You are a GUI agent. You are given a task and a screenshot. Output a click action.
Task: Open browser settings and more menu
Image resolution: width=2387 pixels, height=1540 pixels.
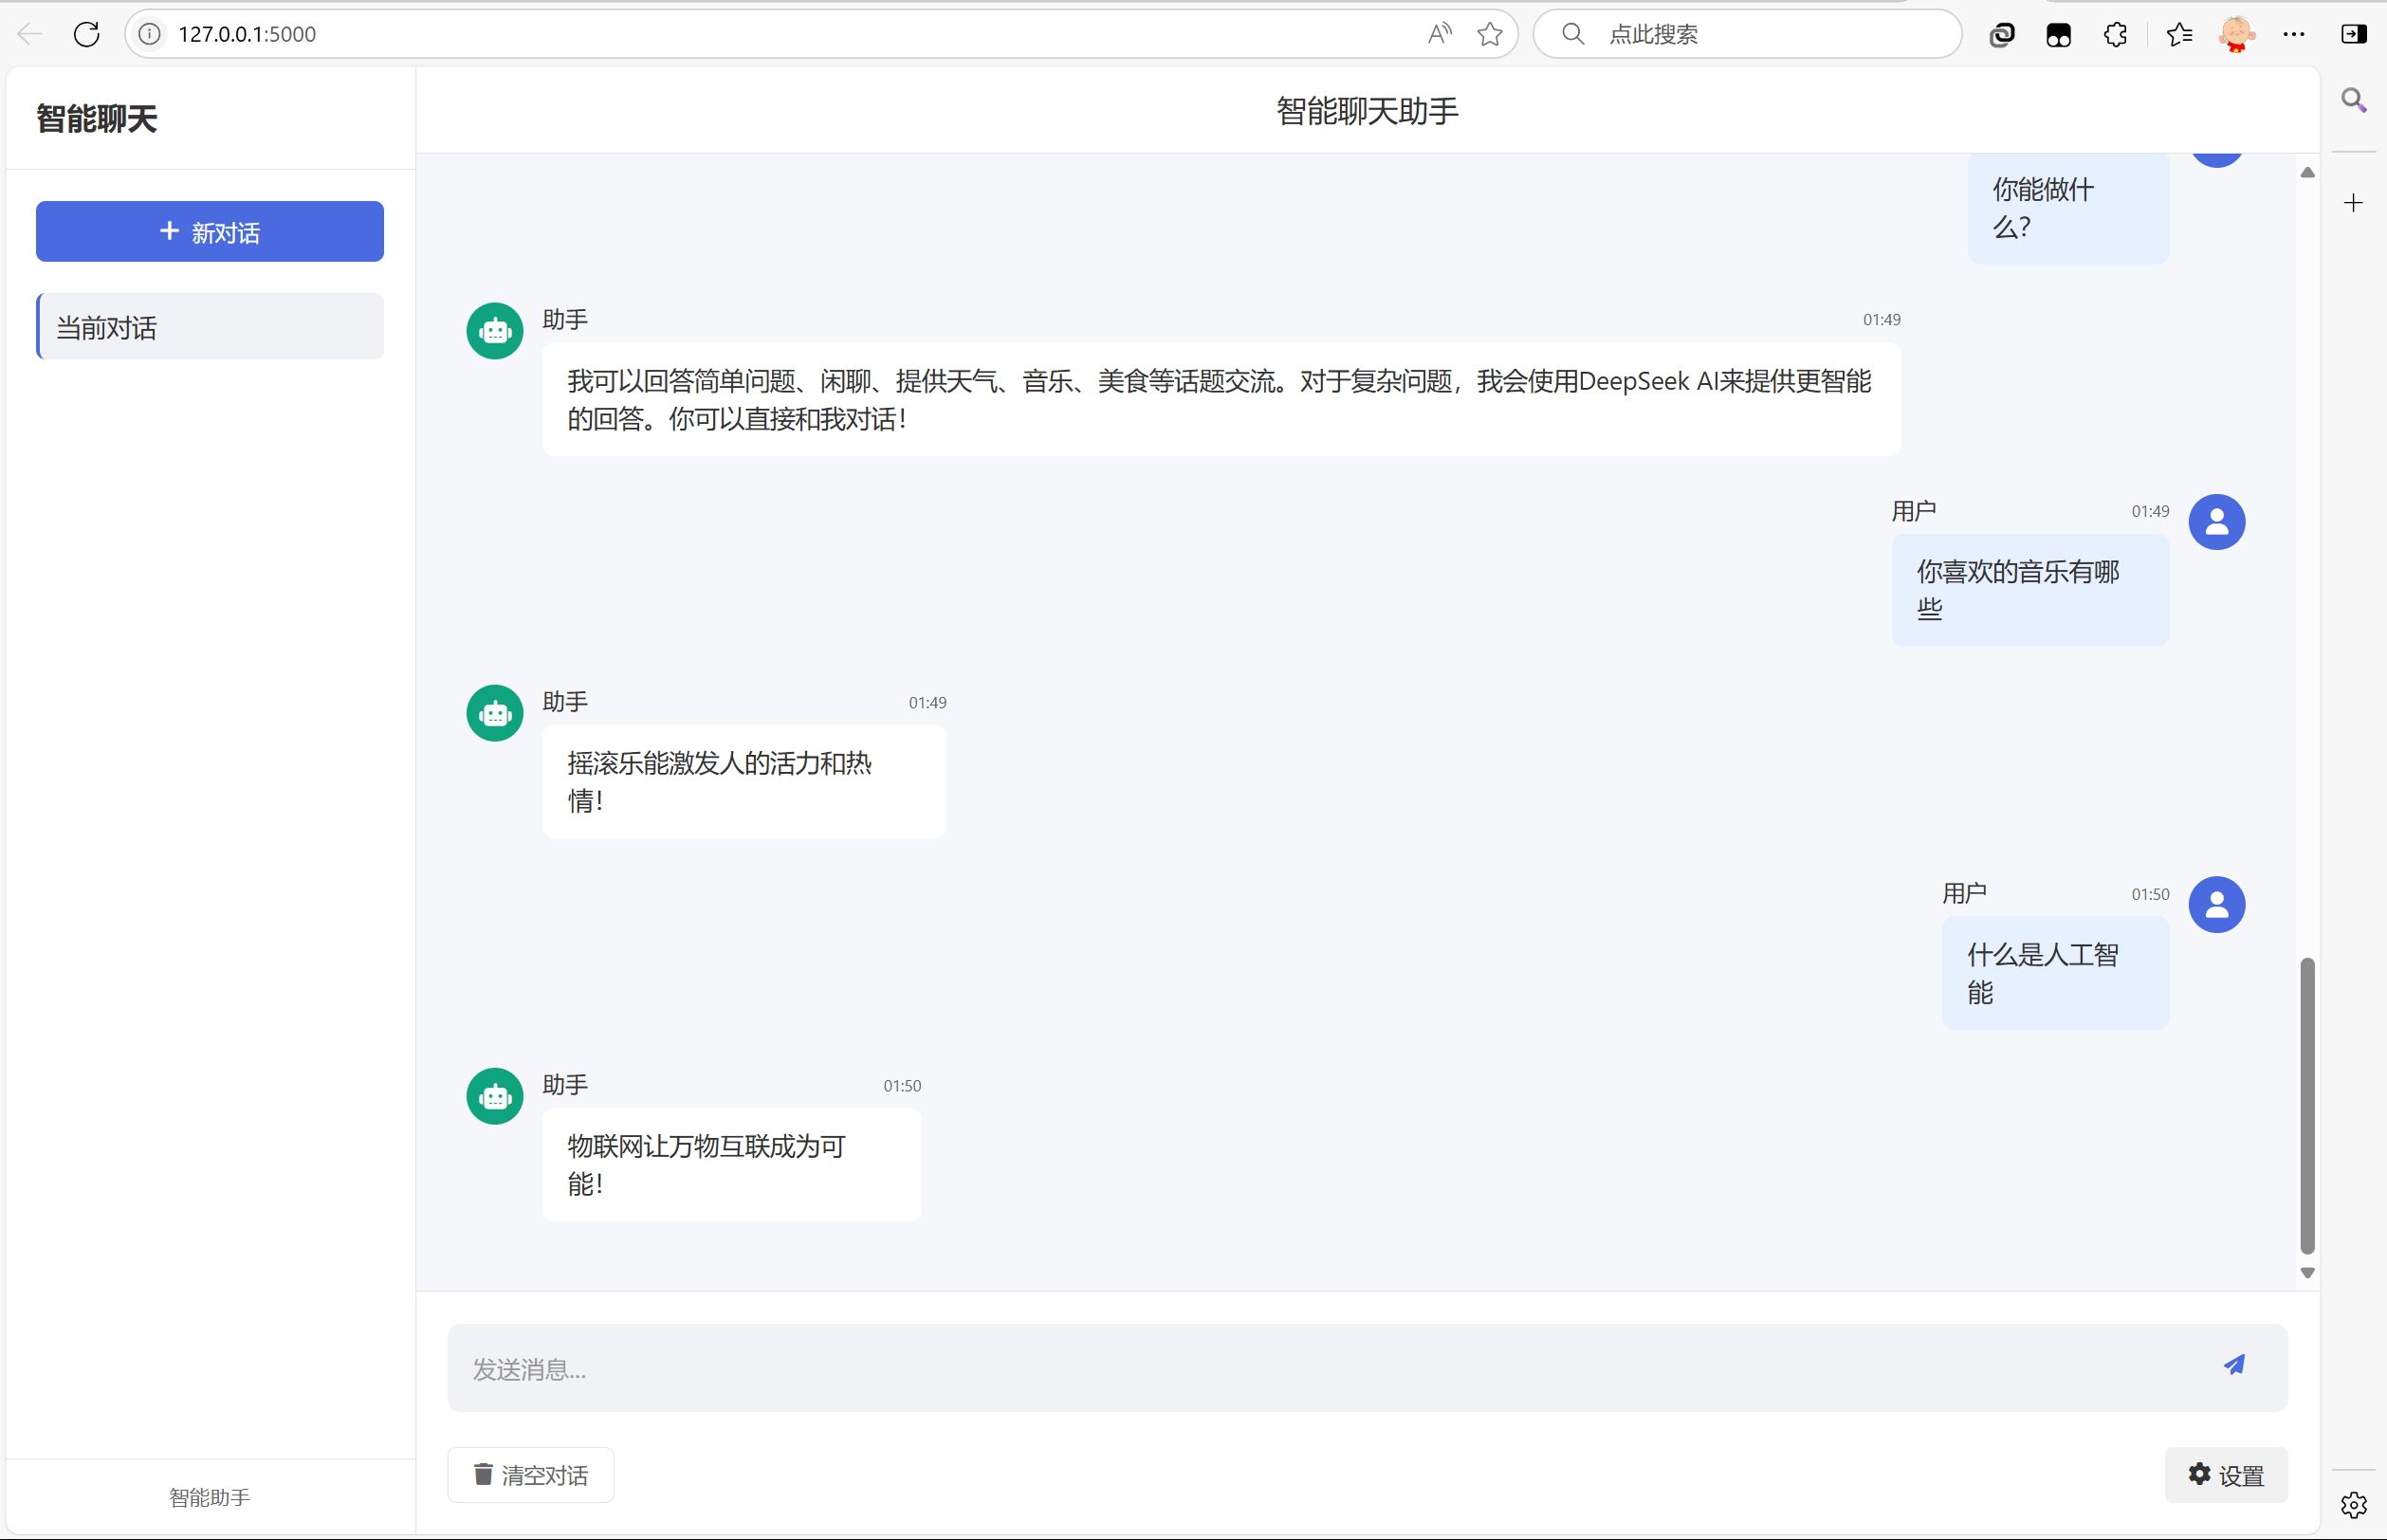tap(2293, 34)
